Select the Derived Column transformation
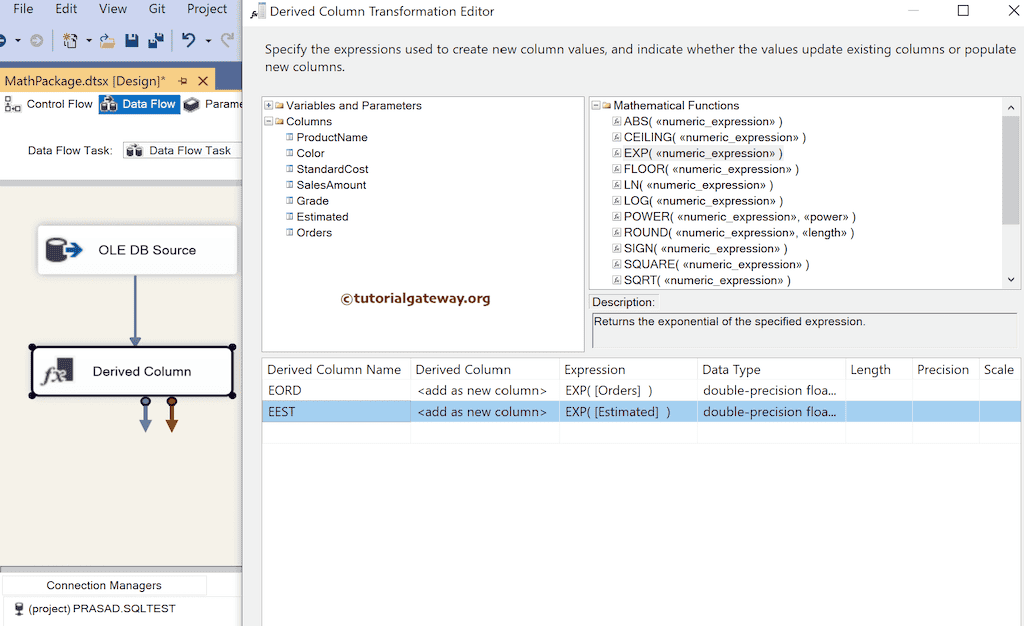 coord(132,371)
